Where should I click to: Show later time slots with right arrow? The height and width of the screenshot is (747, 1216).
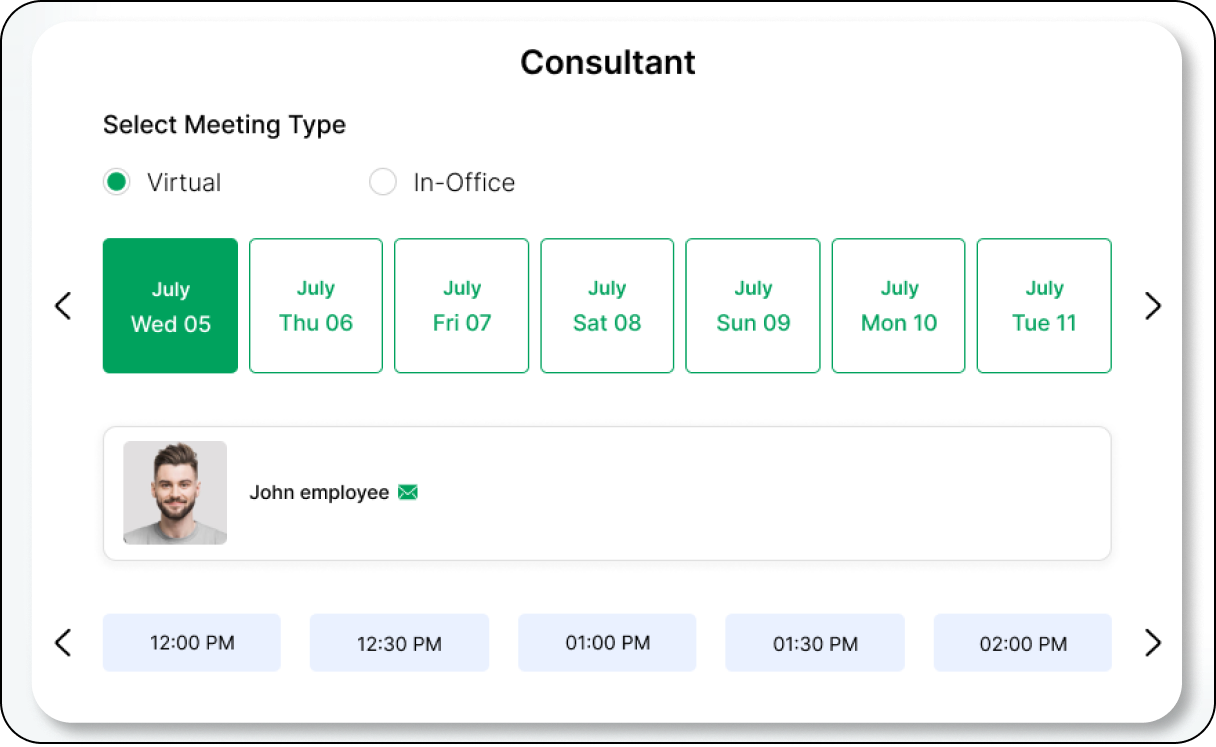1153,642
